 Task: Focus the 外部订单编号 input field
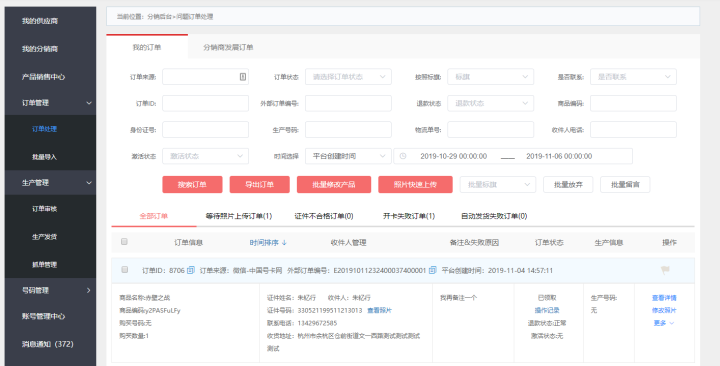[348, 103]
